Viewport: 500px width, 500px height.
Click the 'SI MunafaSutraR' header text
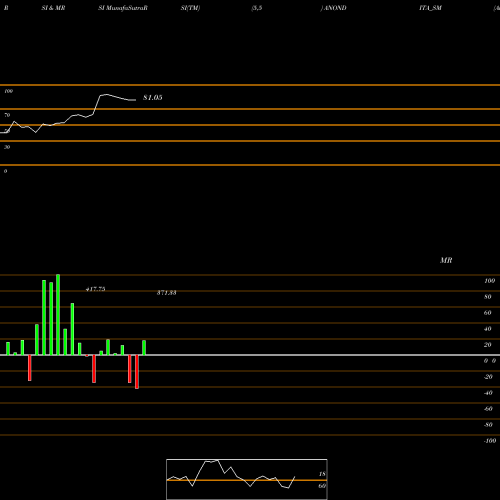pos(123,8)
